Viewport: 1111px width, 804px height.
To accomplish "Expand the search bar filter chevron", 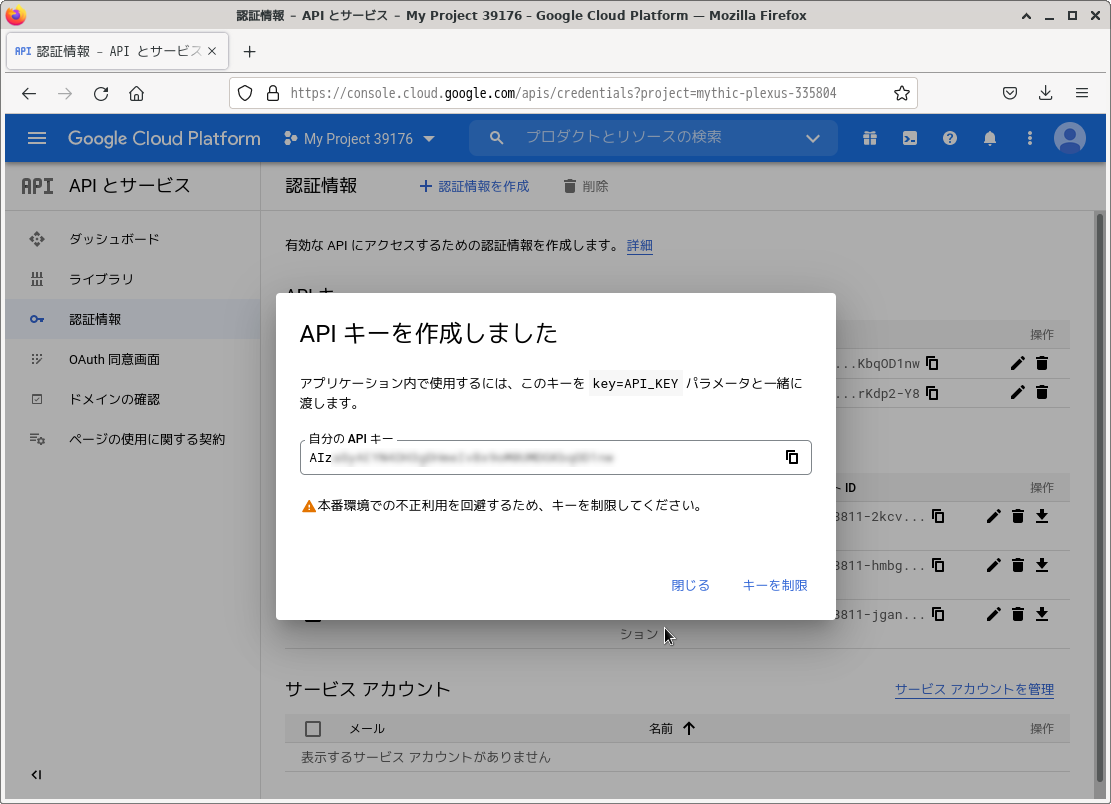I will click(812, 138).
